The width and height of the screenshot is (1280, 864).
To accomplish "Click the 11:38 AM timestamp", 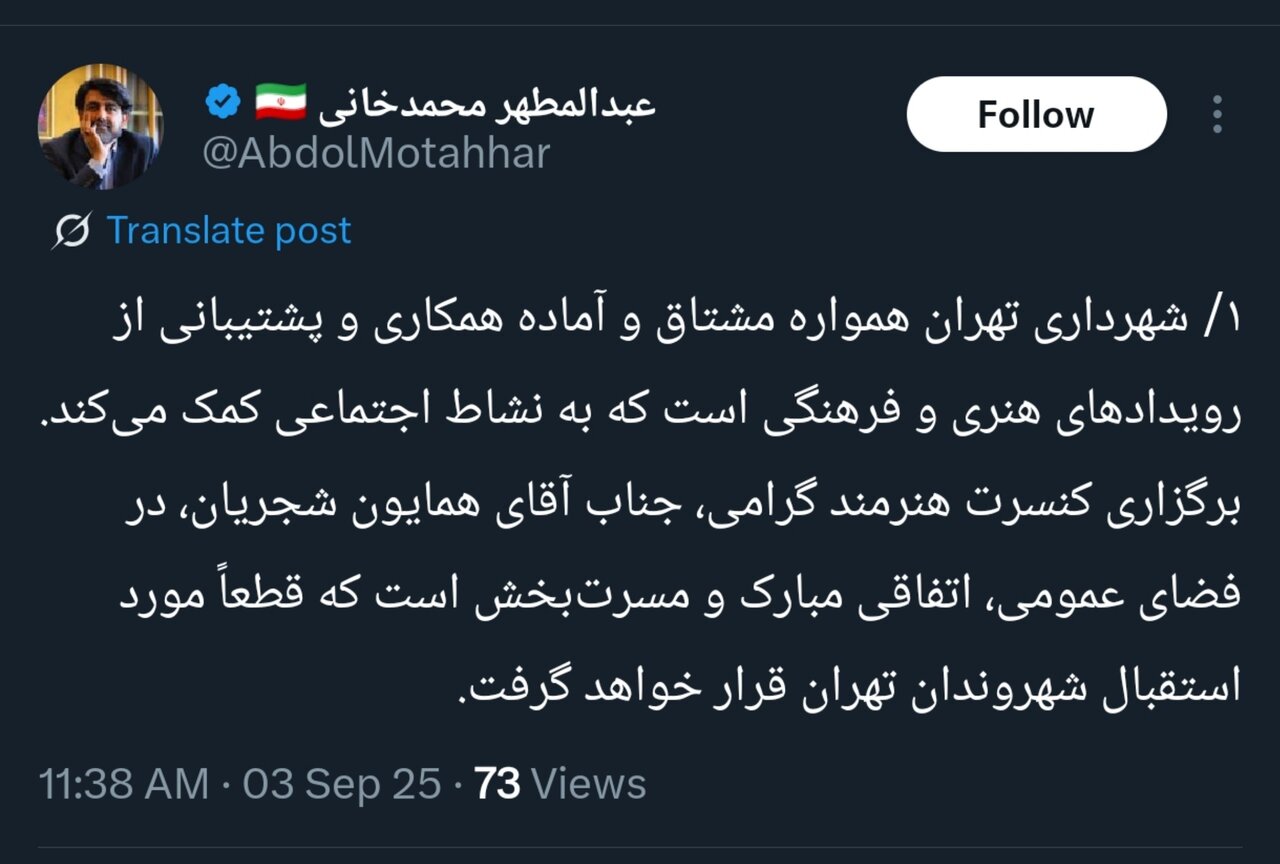I will 125,784.
